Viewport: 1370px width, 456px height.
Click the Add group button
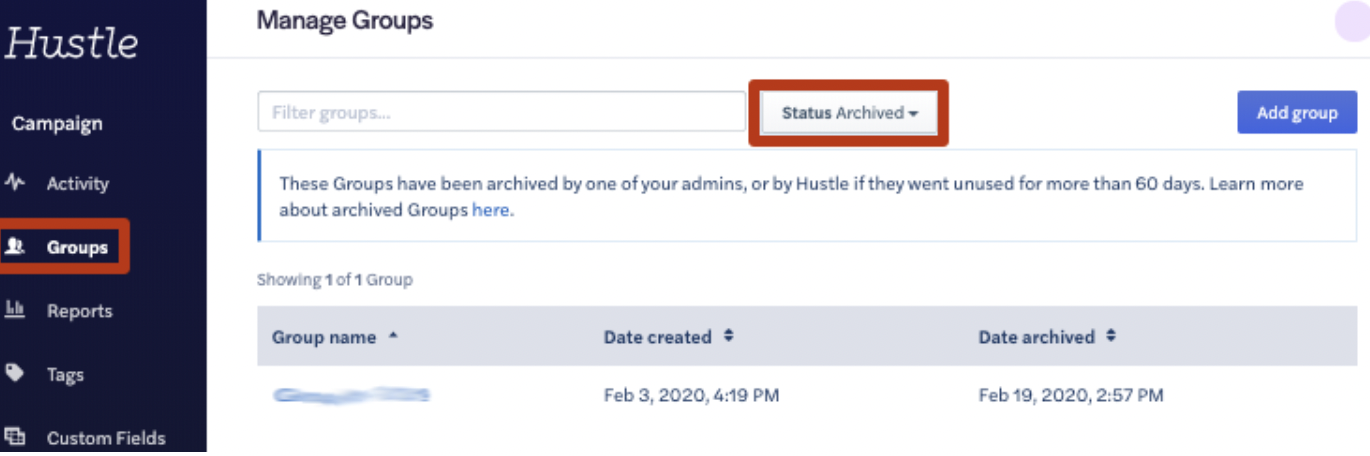coord(1297,112)
